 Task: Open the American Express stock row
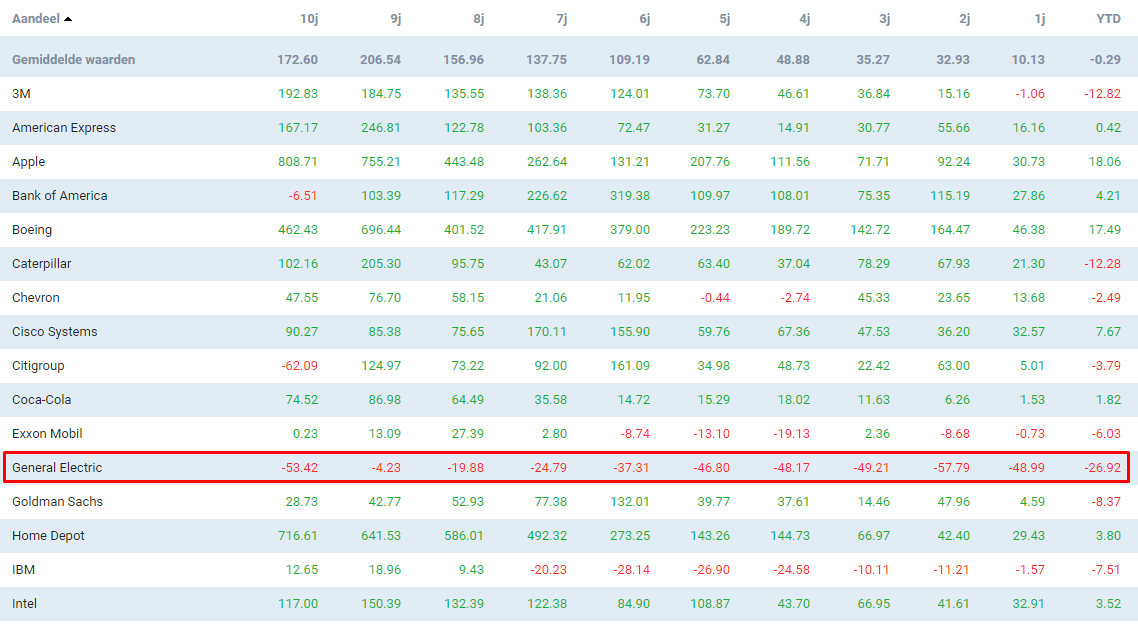[569, 128]
